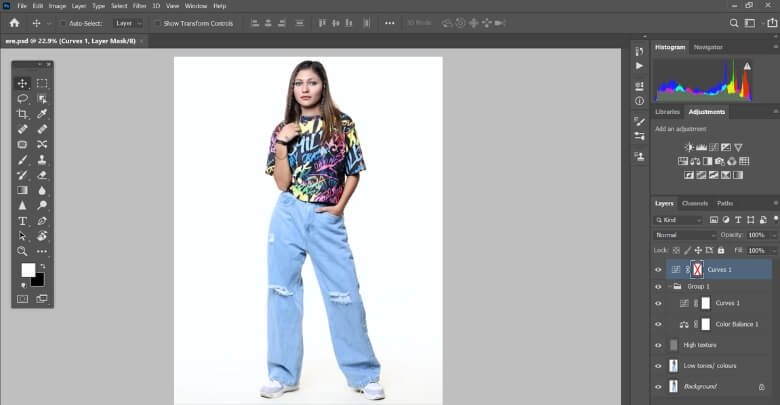Change the screen mode
Screen dimensions: 780x405
coord(42,299)
